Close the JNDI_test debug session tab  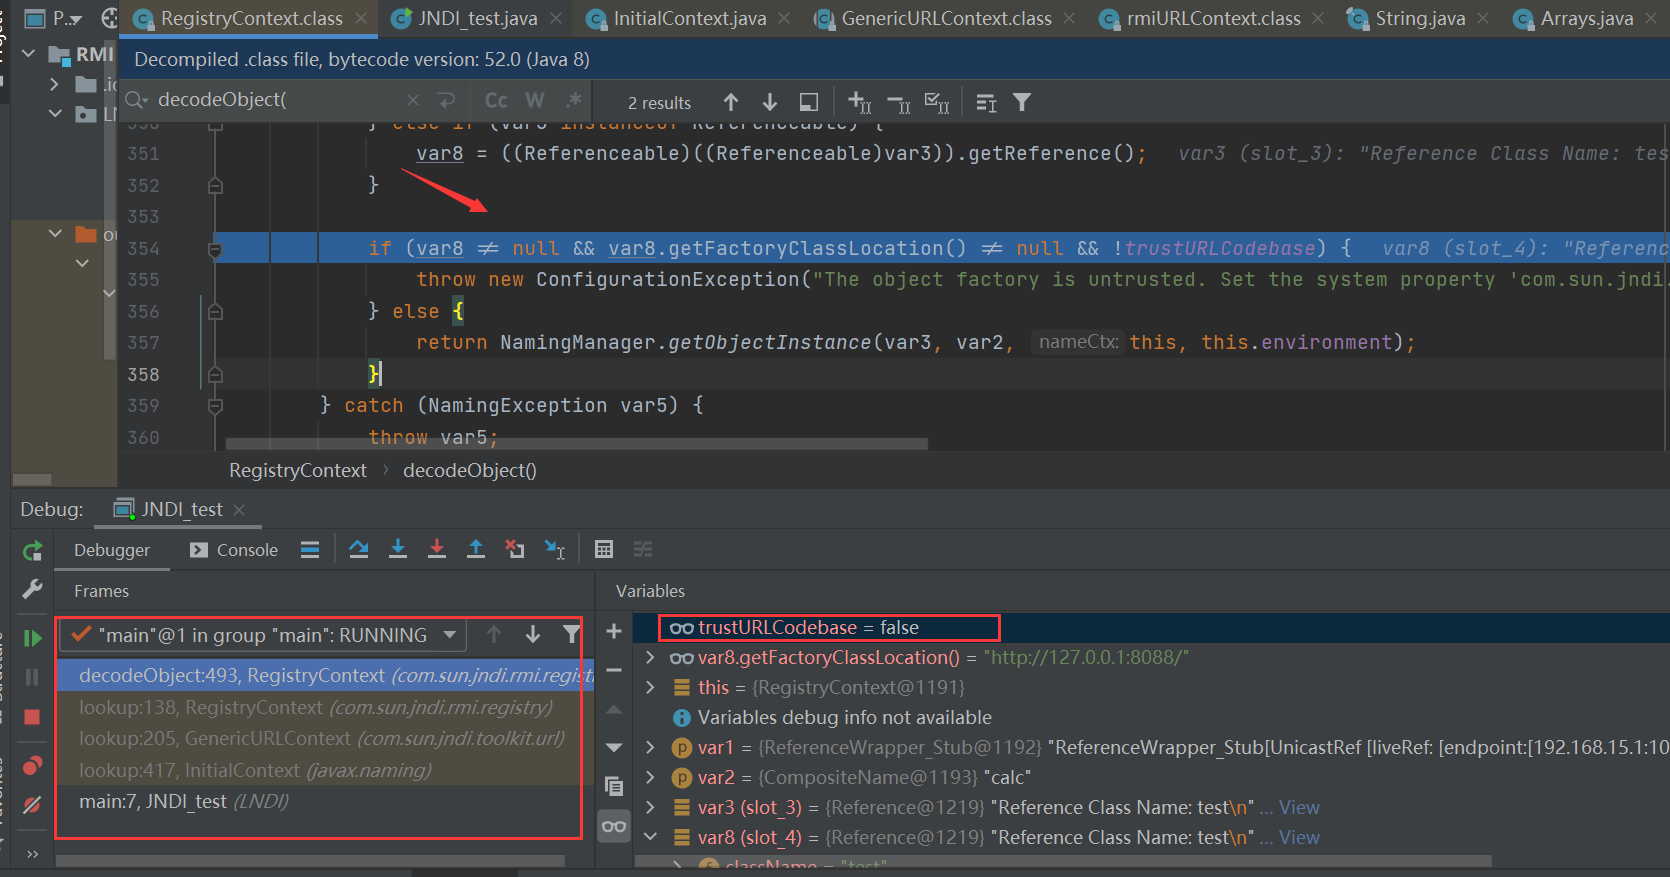click(239, 510)
